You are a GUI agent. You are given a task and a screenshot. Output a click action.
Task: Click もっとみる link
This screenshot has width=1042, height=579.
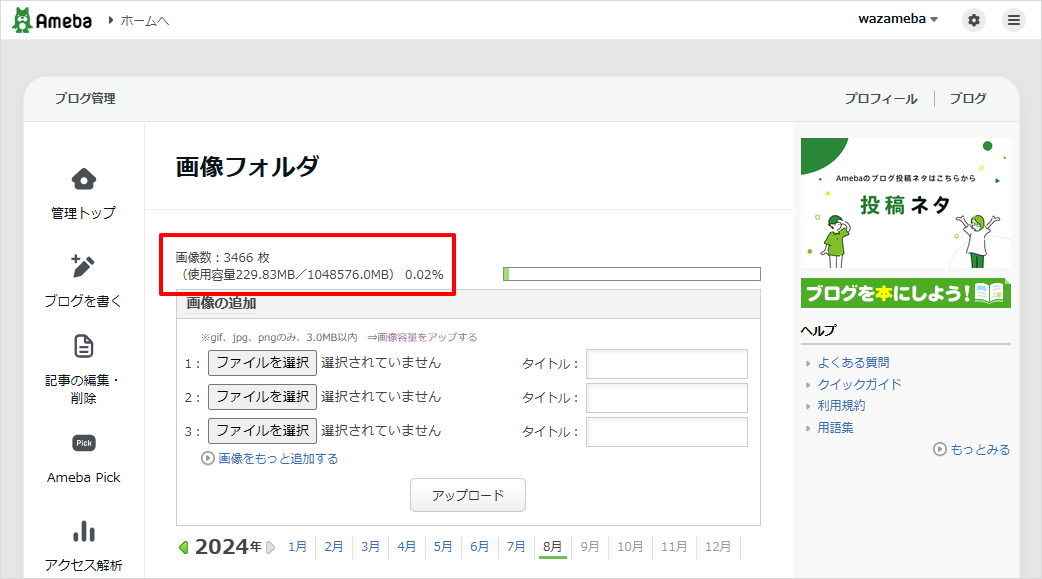(980, 449)
